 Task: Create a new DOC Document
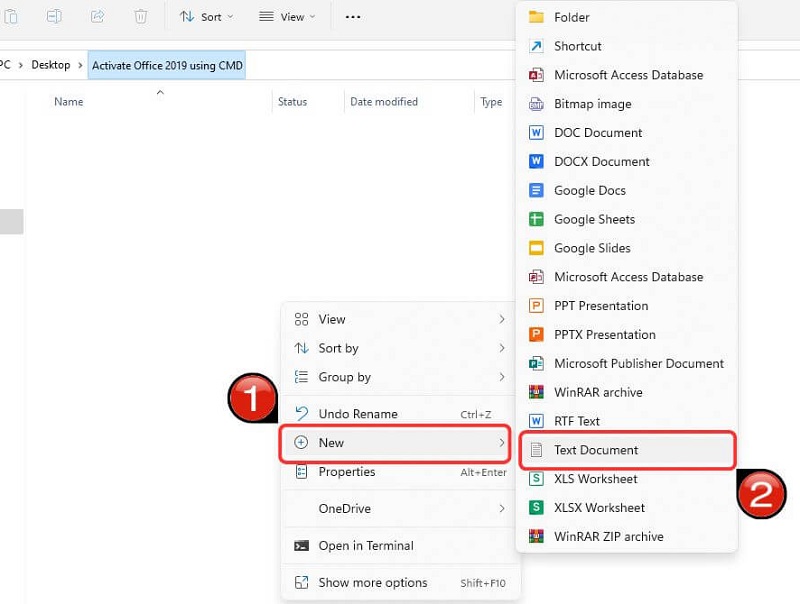click(x=627, y=133)
